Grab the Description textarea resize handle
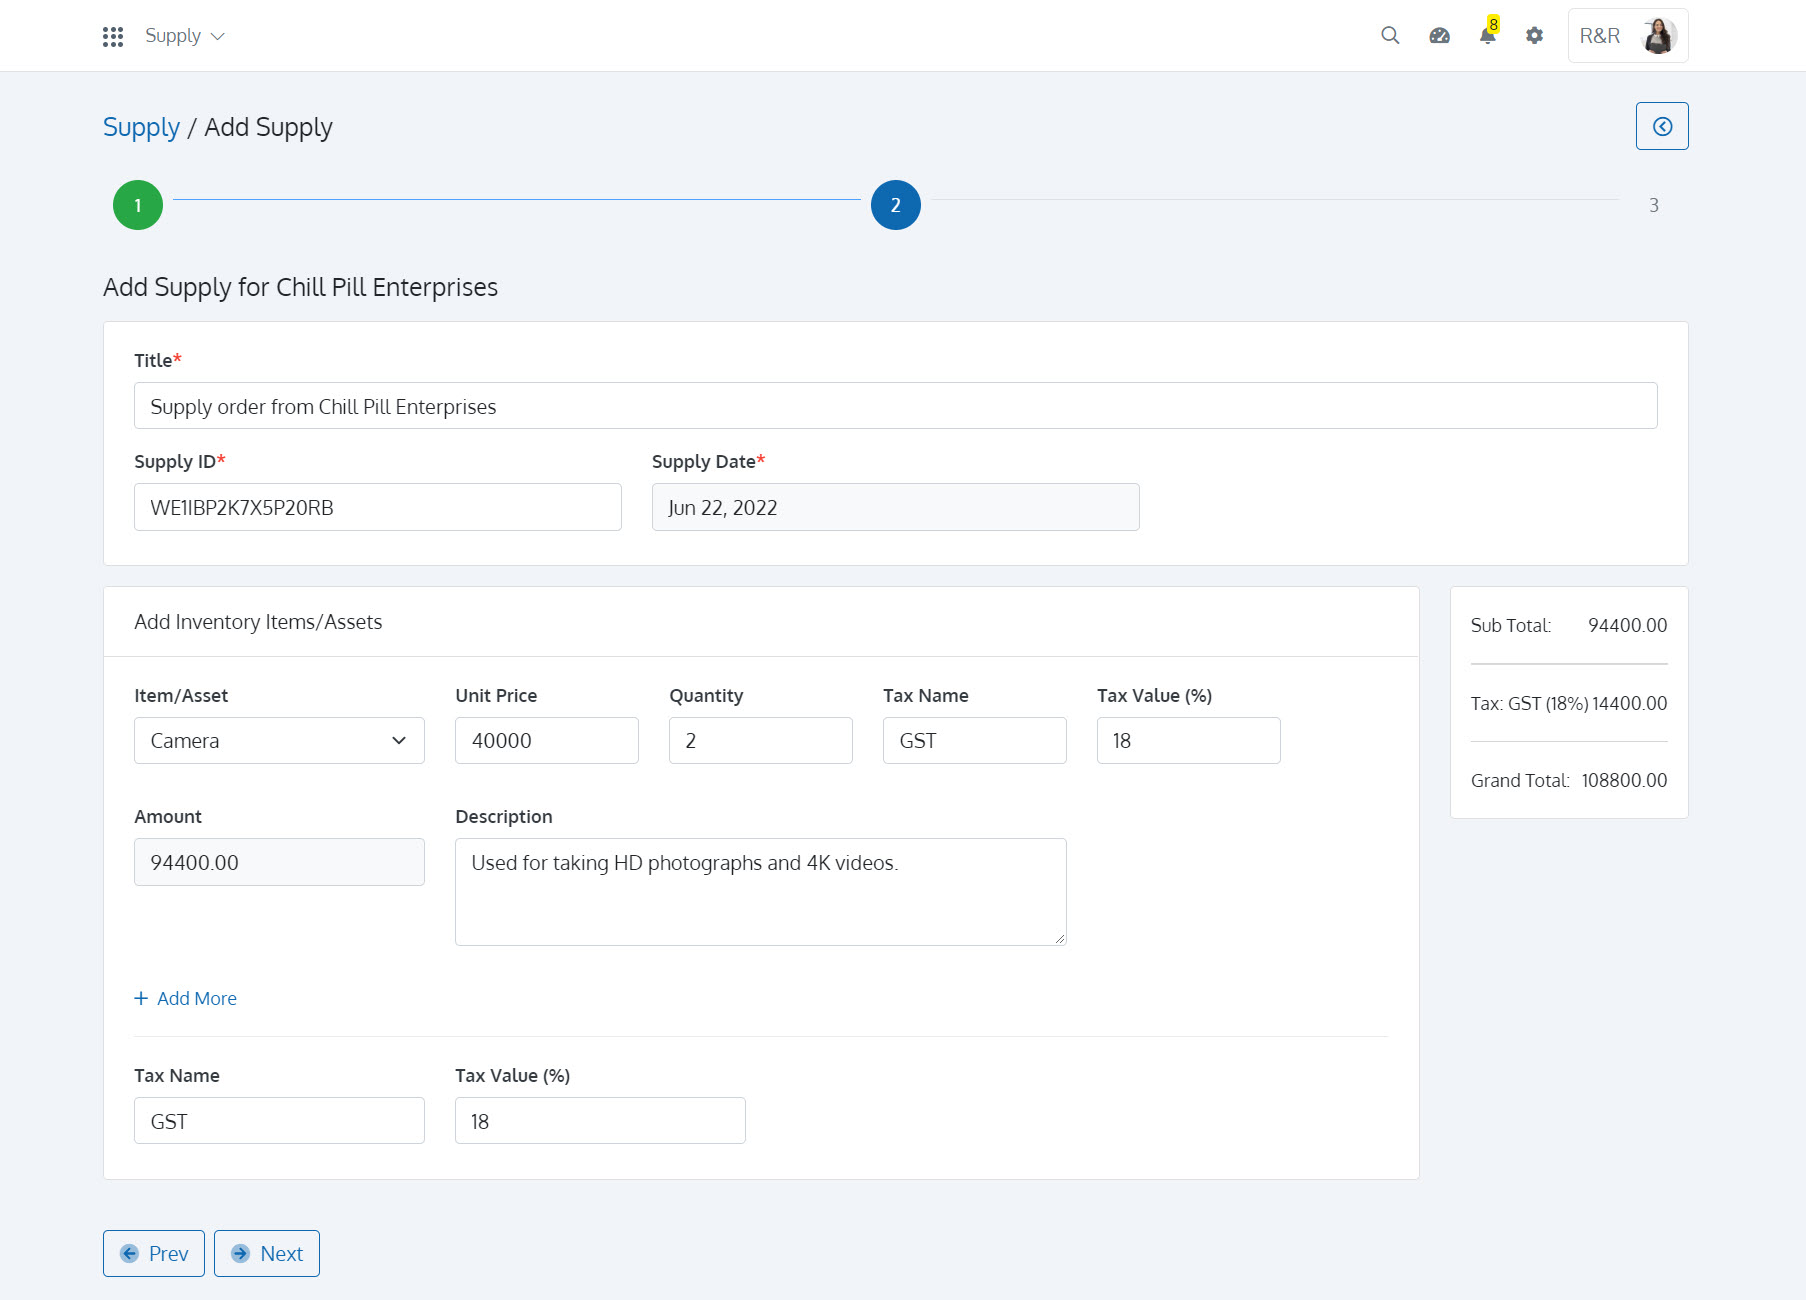 click(1060, 939)
